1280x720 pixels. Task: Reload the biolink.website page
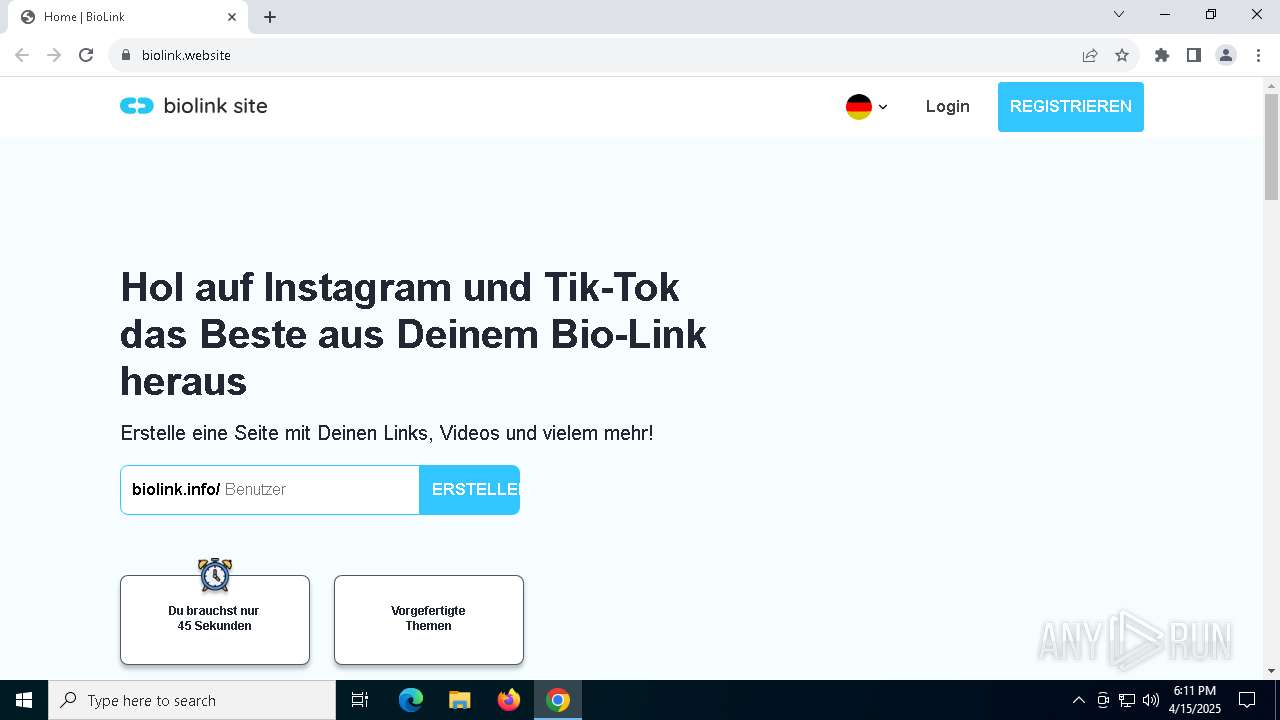point(86,55)
